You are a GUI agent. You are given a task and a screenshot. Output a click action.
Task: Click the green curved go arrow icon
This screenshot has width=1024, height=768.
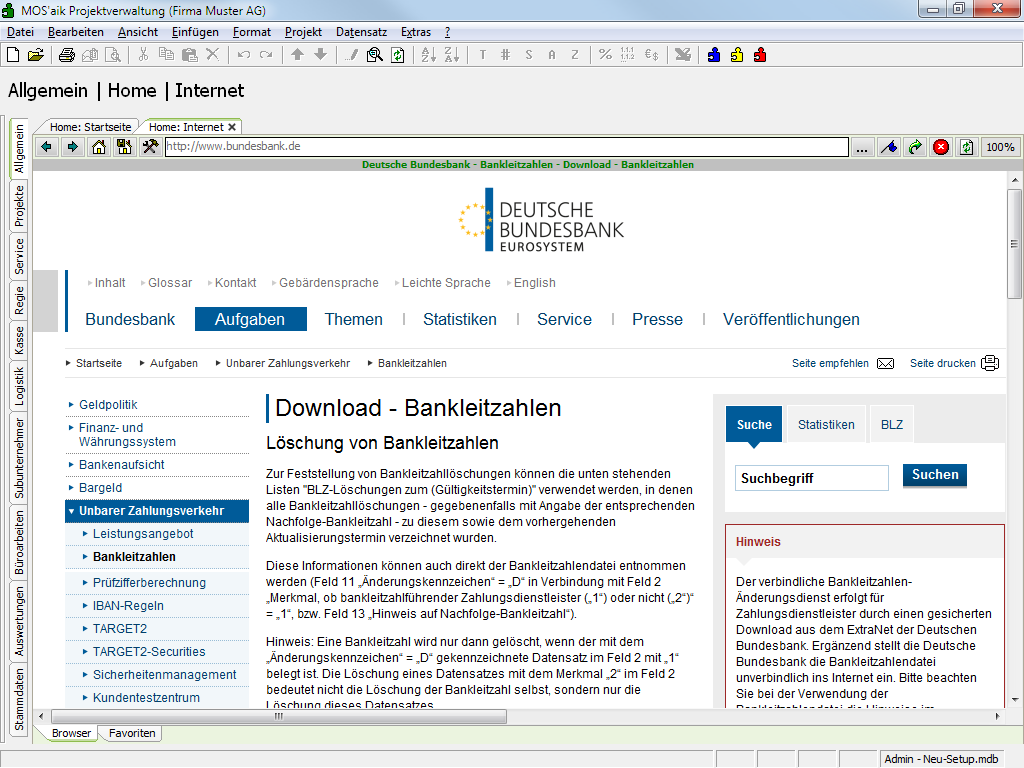915,148
